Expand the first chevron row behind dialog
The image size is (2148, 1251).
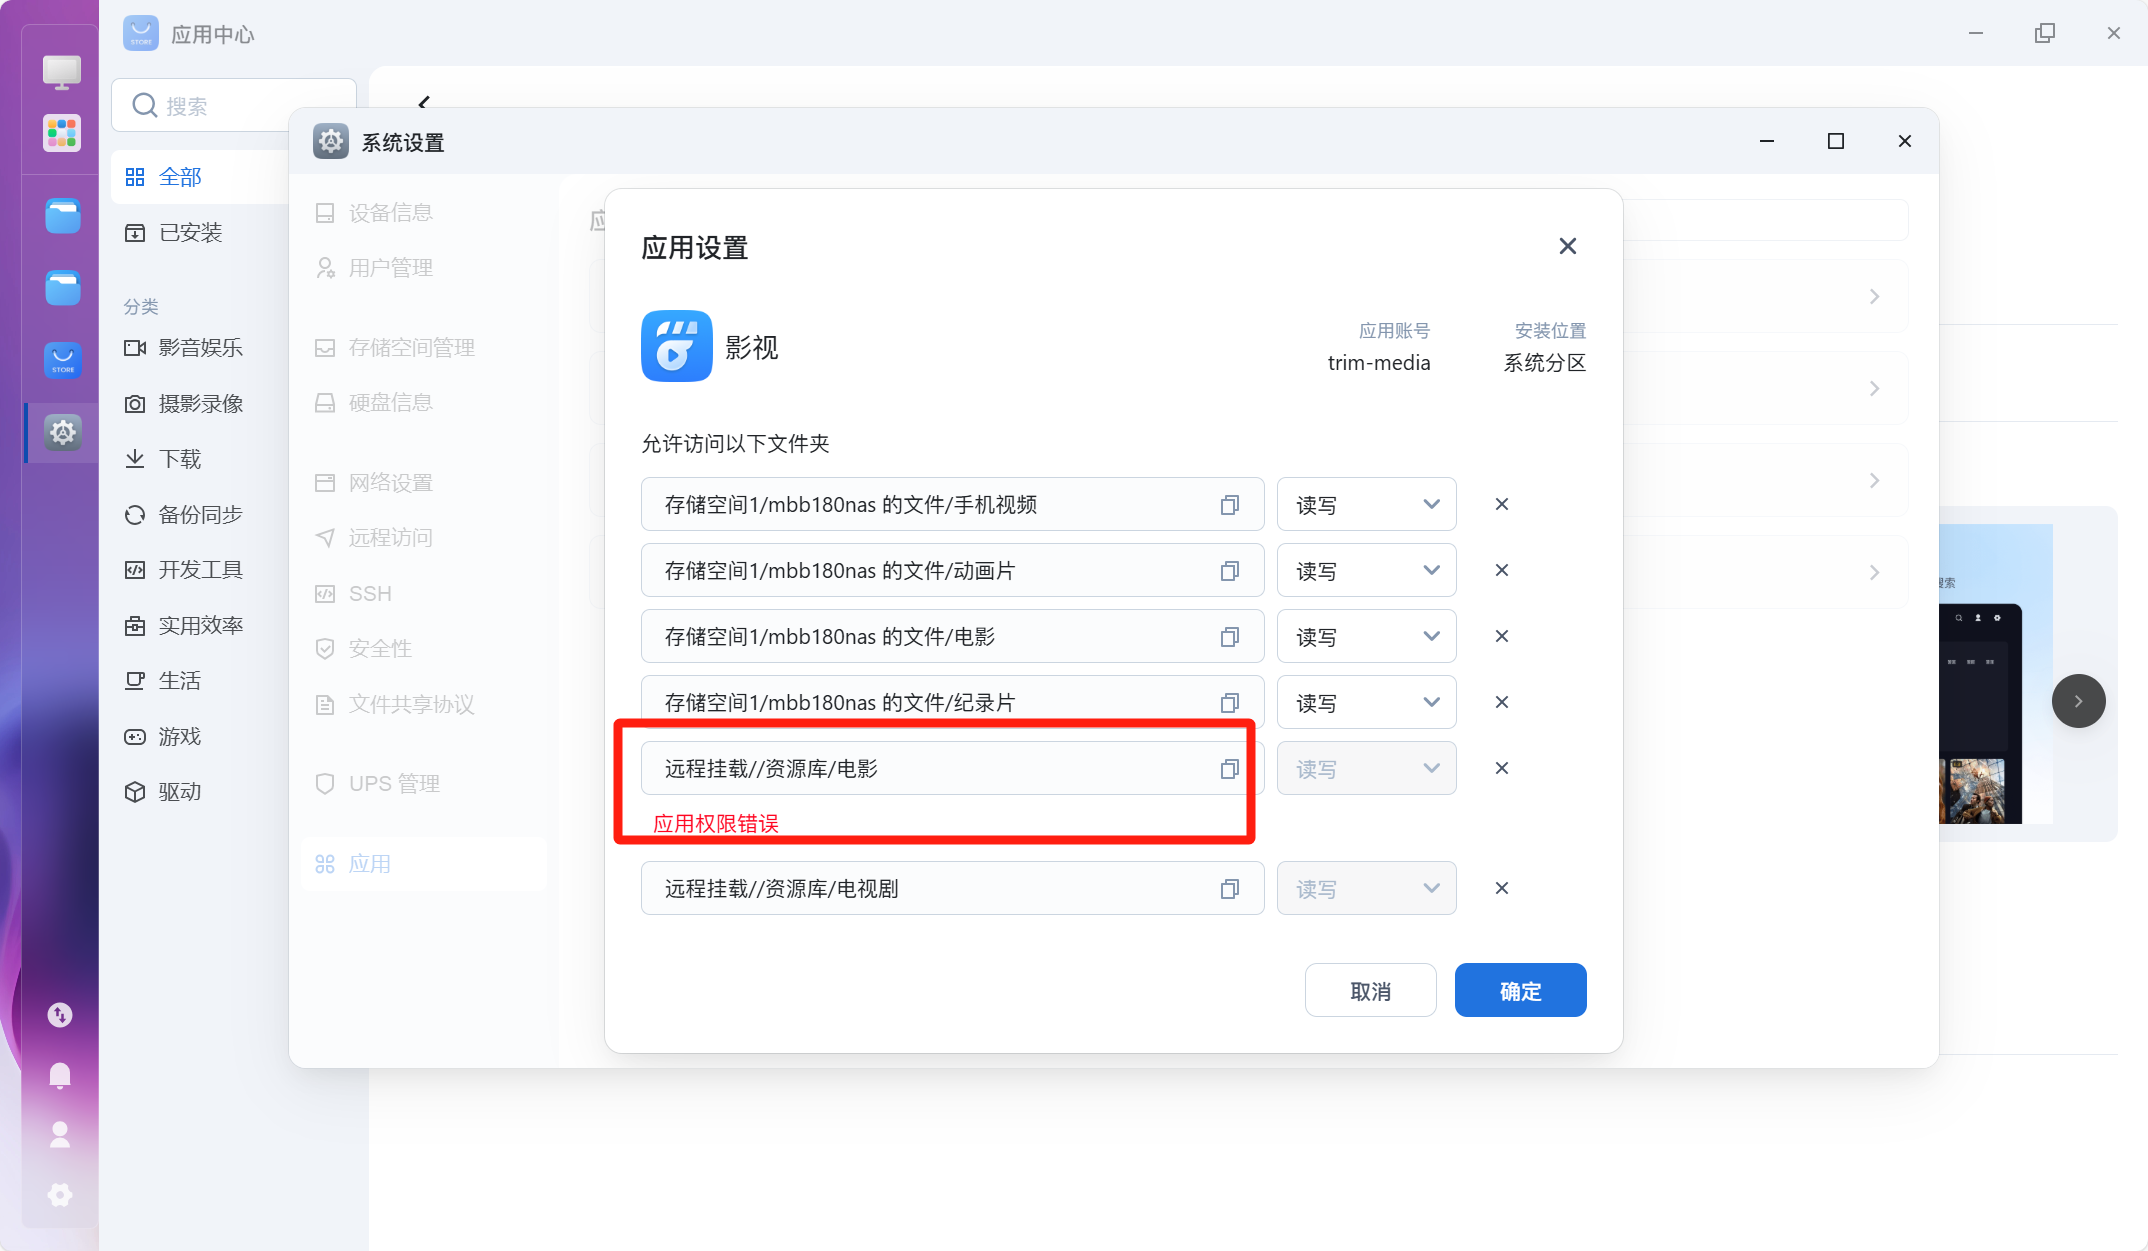tap(1874, 297)
